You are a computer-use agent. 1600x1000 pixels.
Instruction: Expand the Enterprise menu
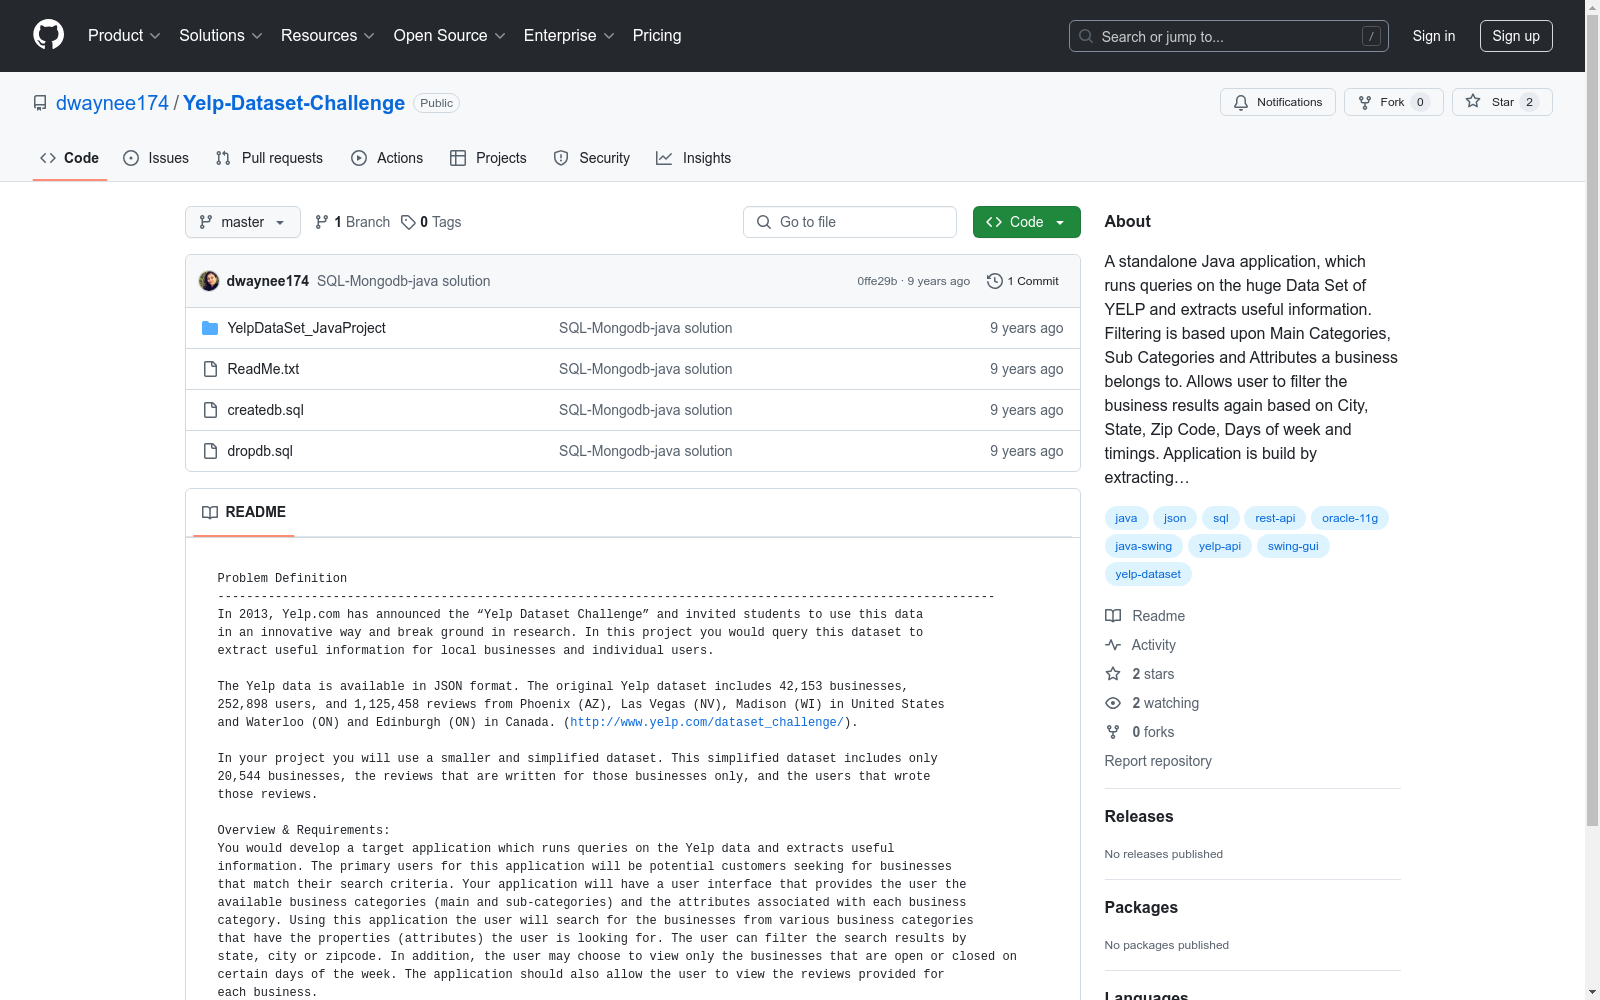(x=569, y=35)
